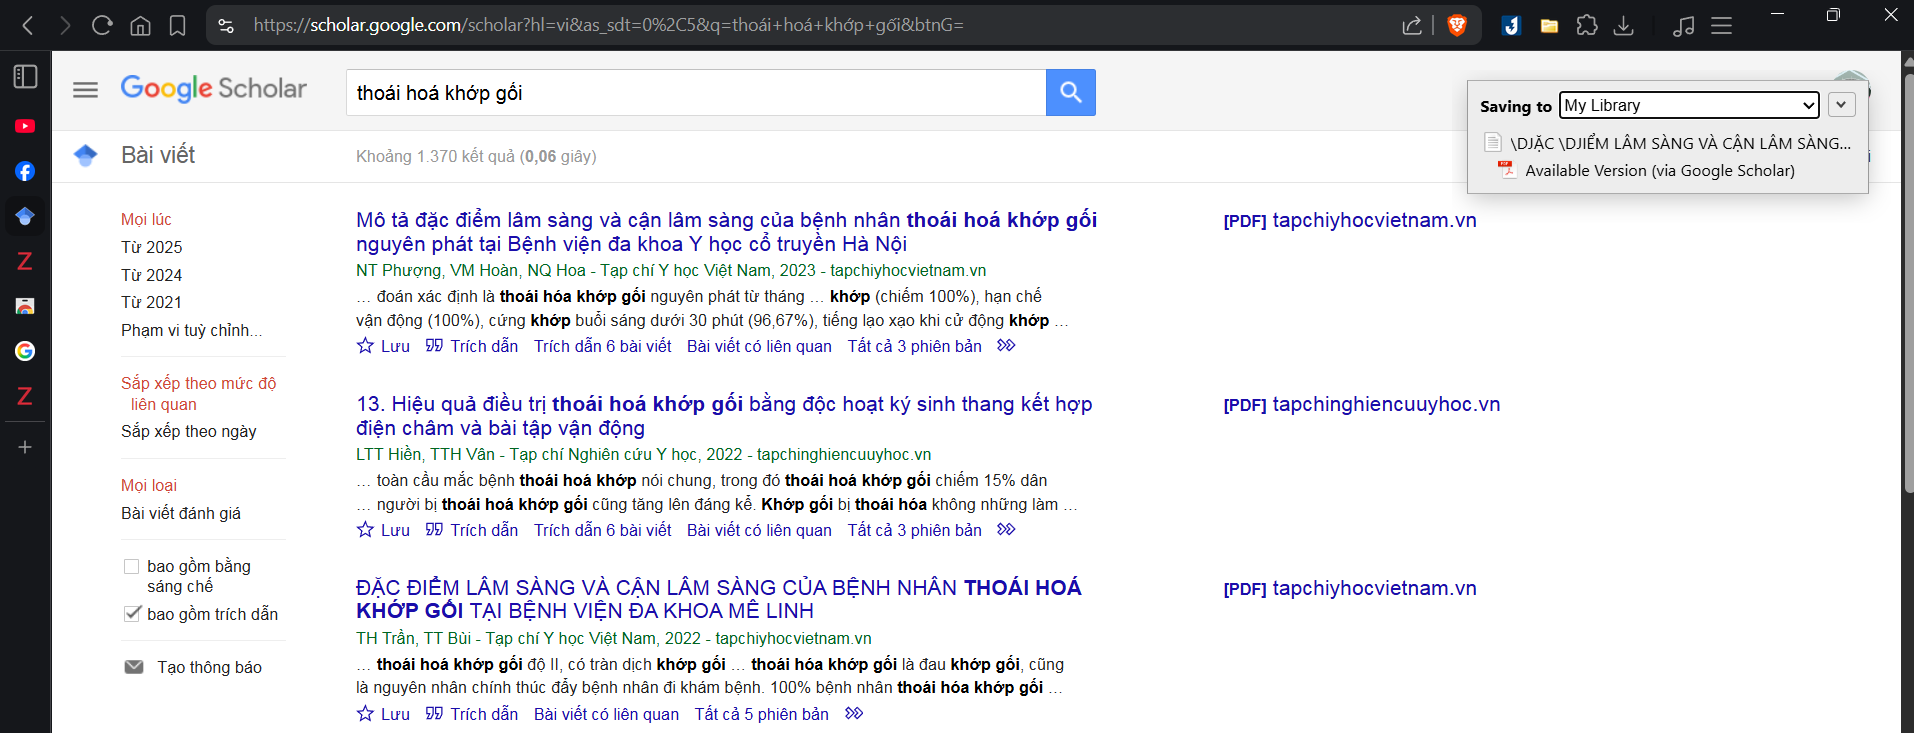Expand more options arrow for first result

[1006, 345]
